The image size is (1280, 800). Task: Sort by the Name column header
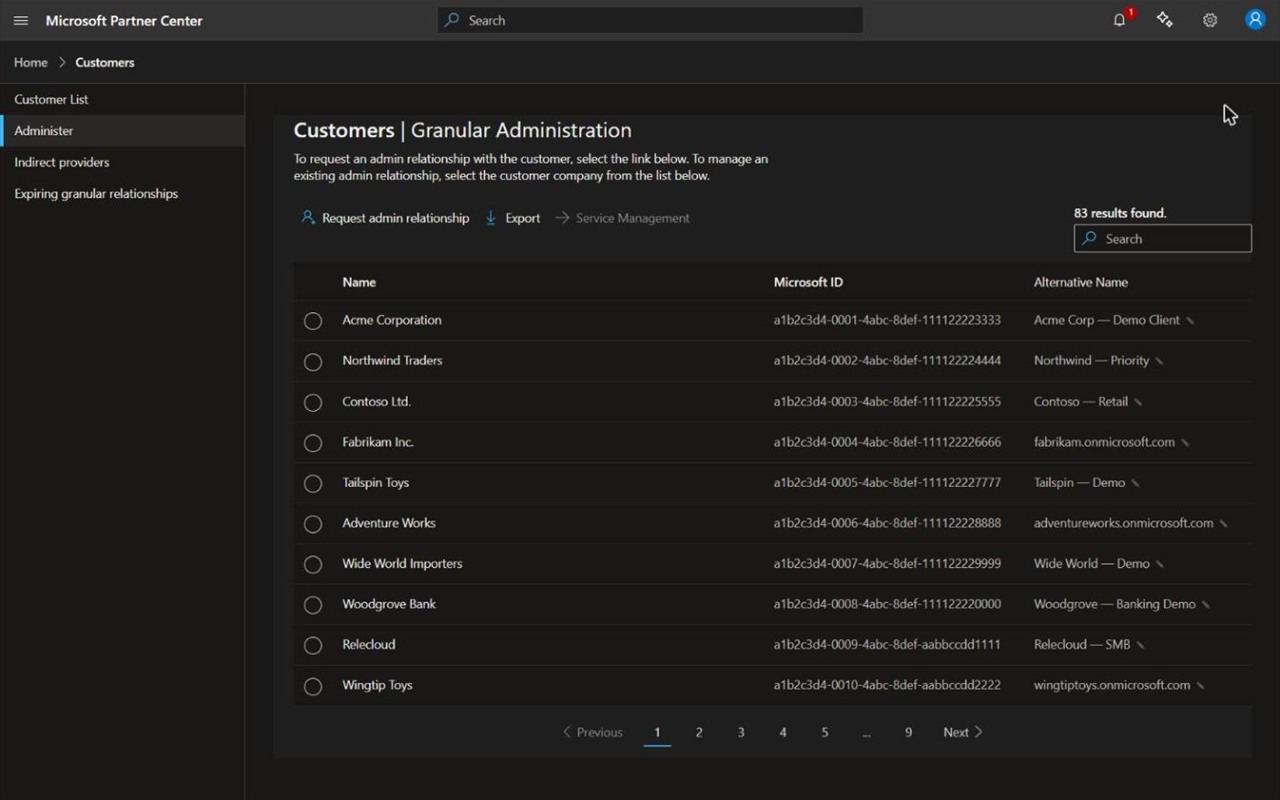coord(359,282)
